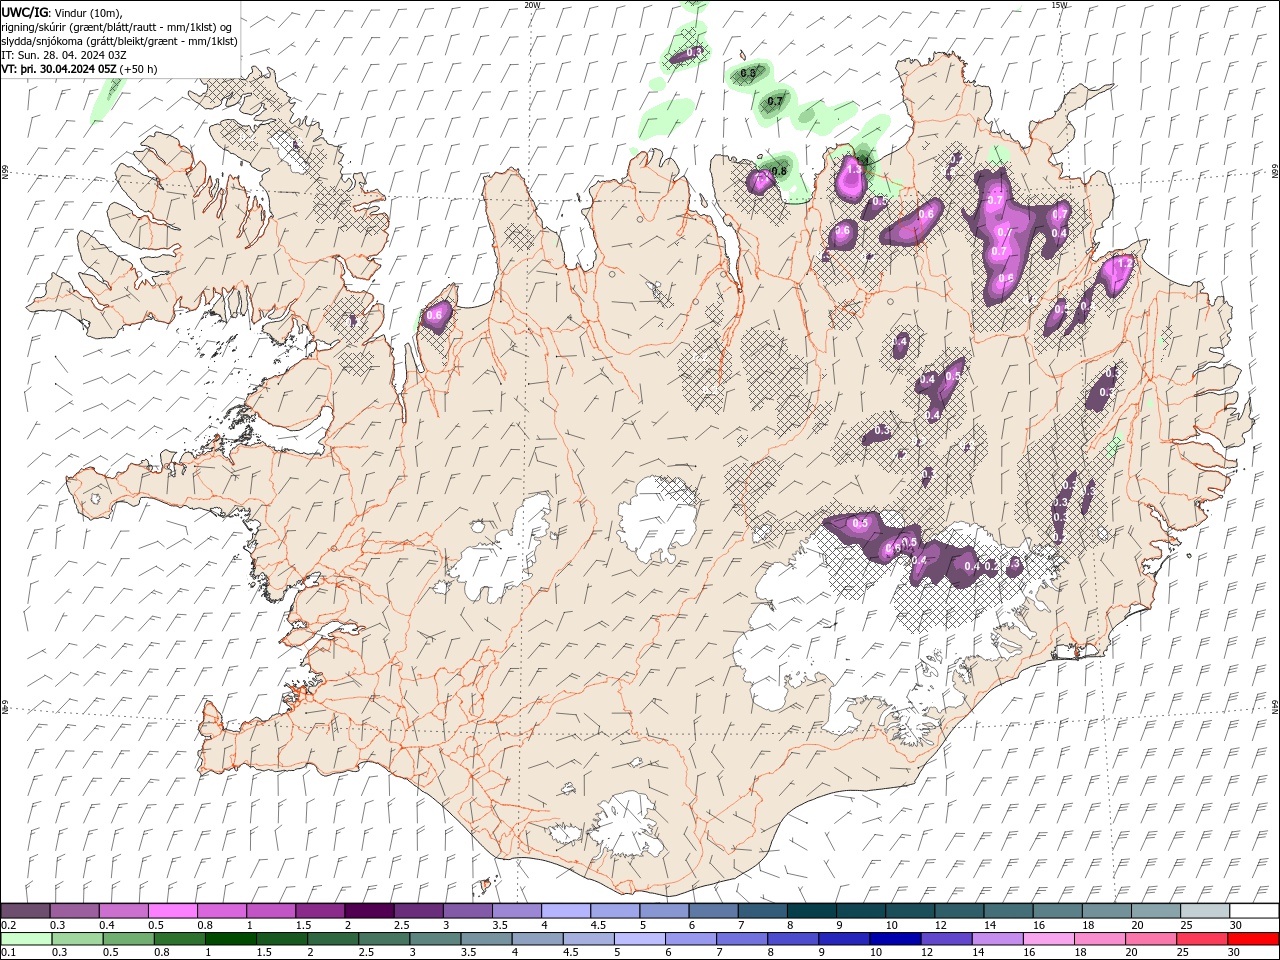This screenshot has height=960, width=1280.
Task: Click the 'IT: Sun. 28. 04. 2024 03Z' line
Action: [x=64, y=55]
